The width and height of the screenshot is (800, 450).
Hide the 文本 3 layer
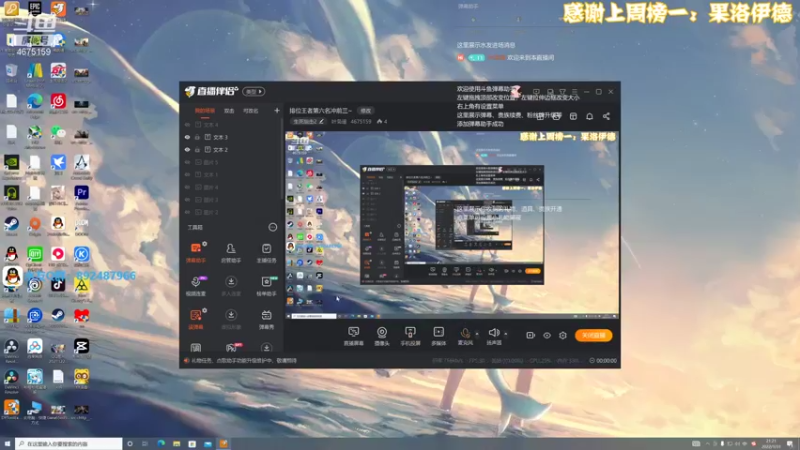(x=187, y=137)
